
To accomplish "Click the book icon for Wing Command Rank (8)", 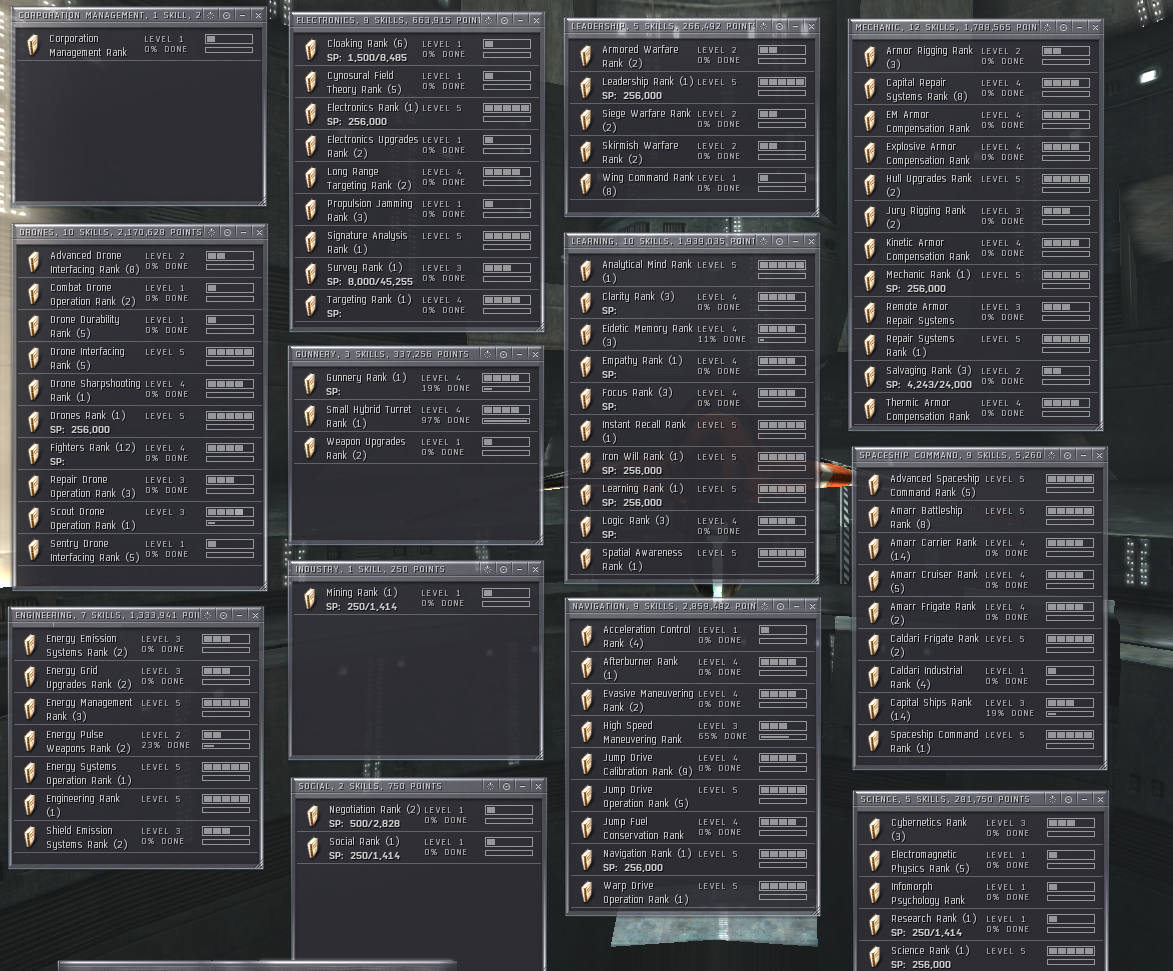I will coord(586,184).
